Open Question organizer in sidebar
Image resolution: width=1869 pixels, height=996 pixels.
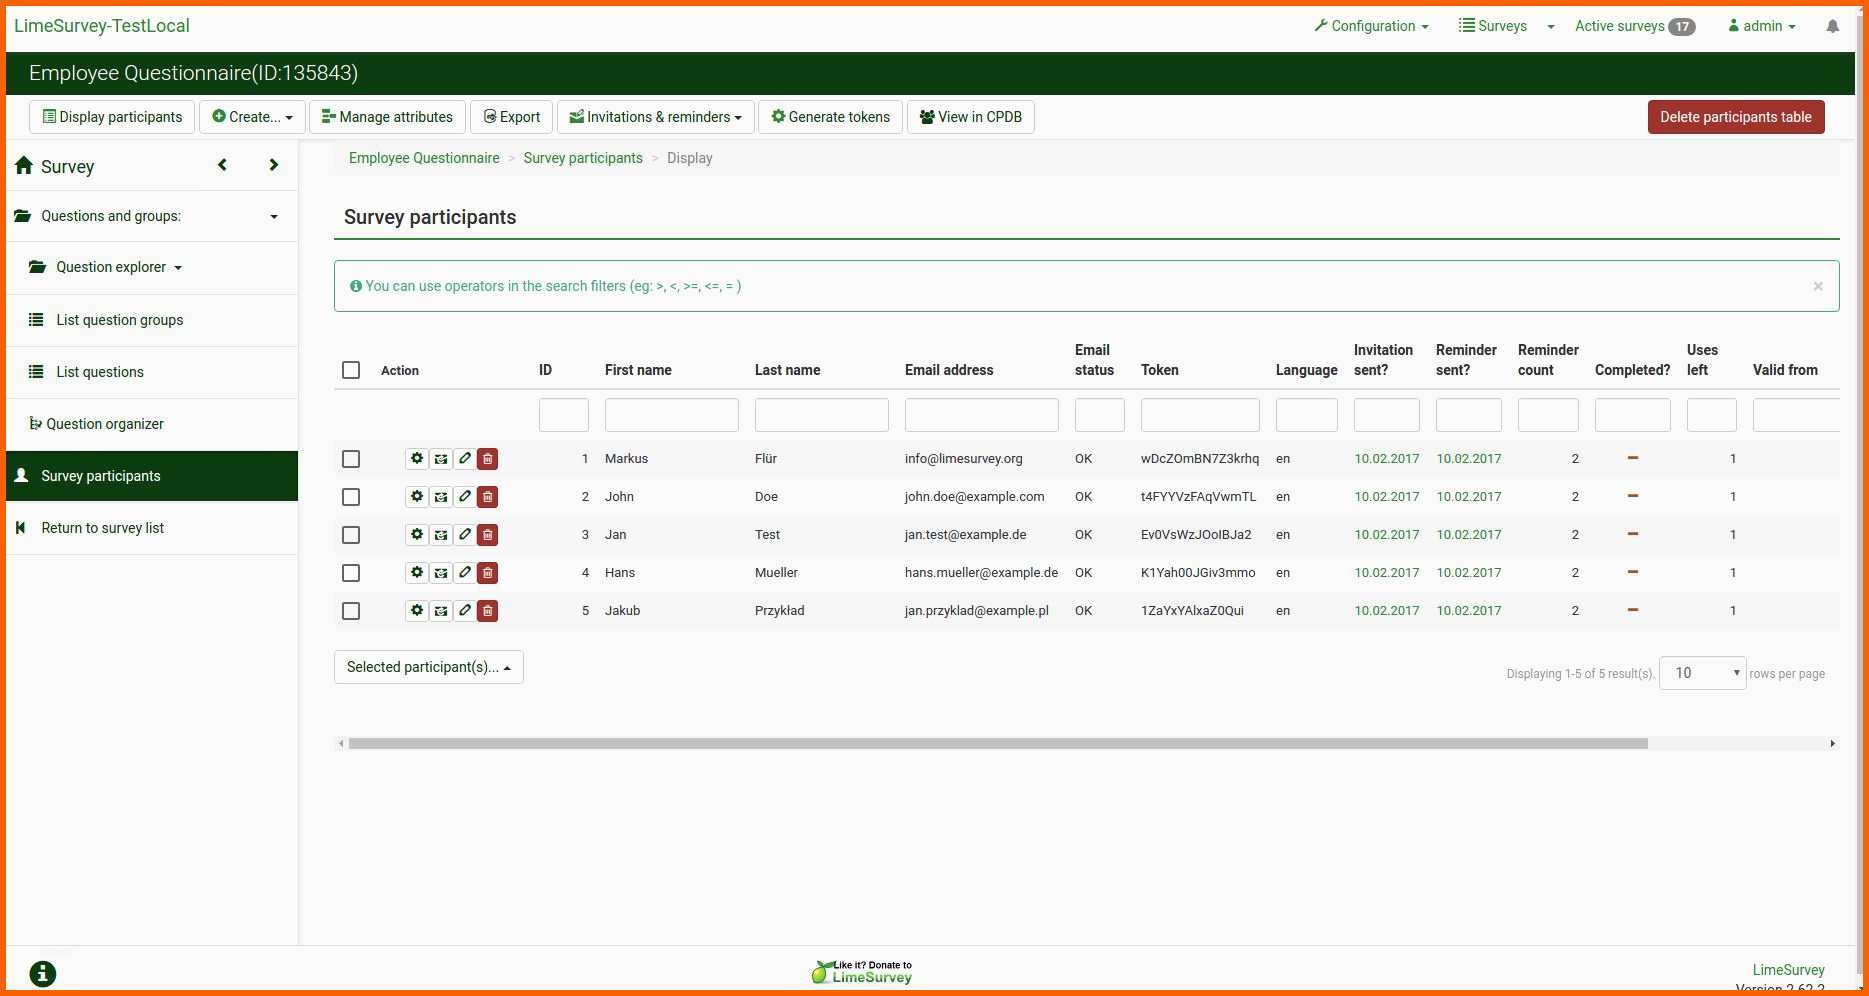152,424
